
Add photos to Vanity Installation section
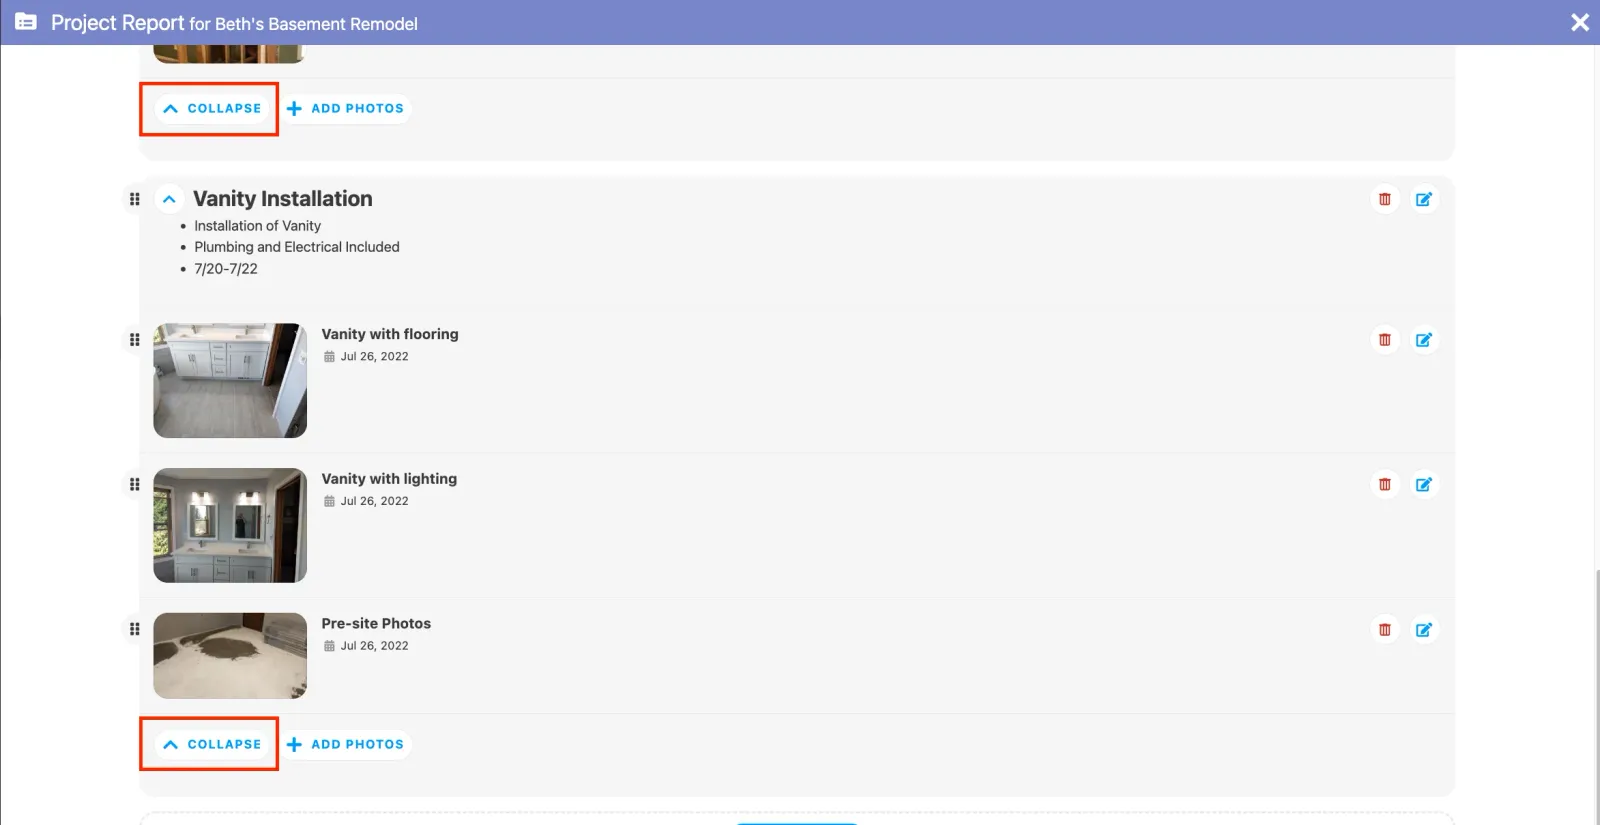click(x=346, y=744)
